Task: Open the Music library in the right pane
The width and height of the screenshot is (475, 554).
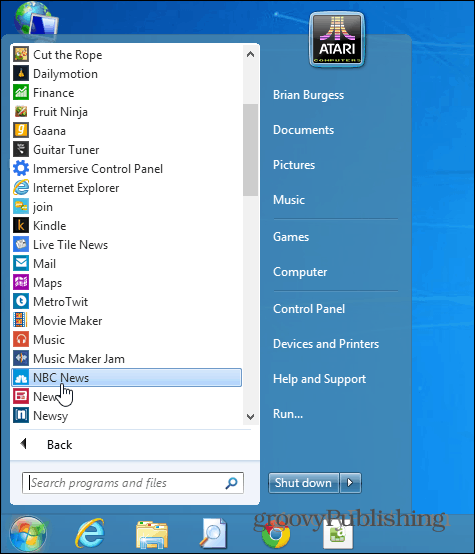Action: click(x=289, y=200)
